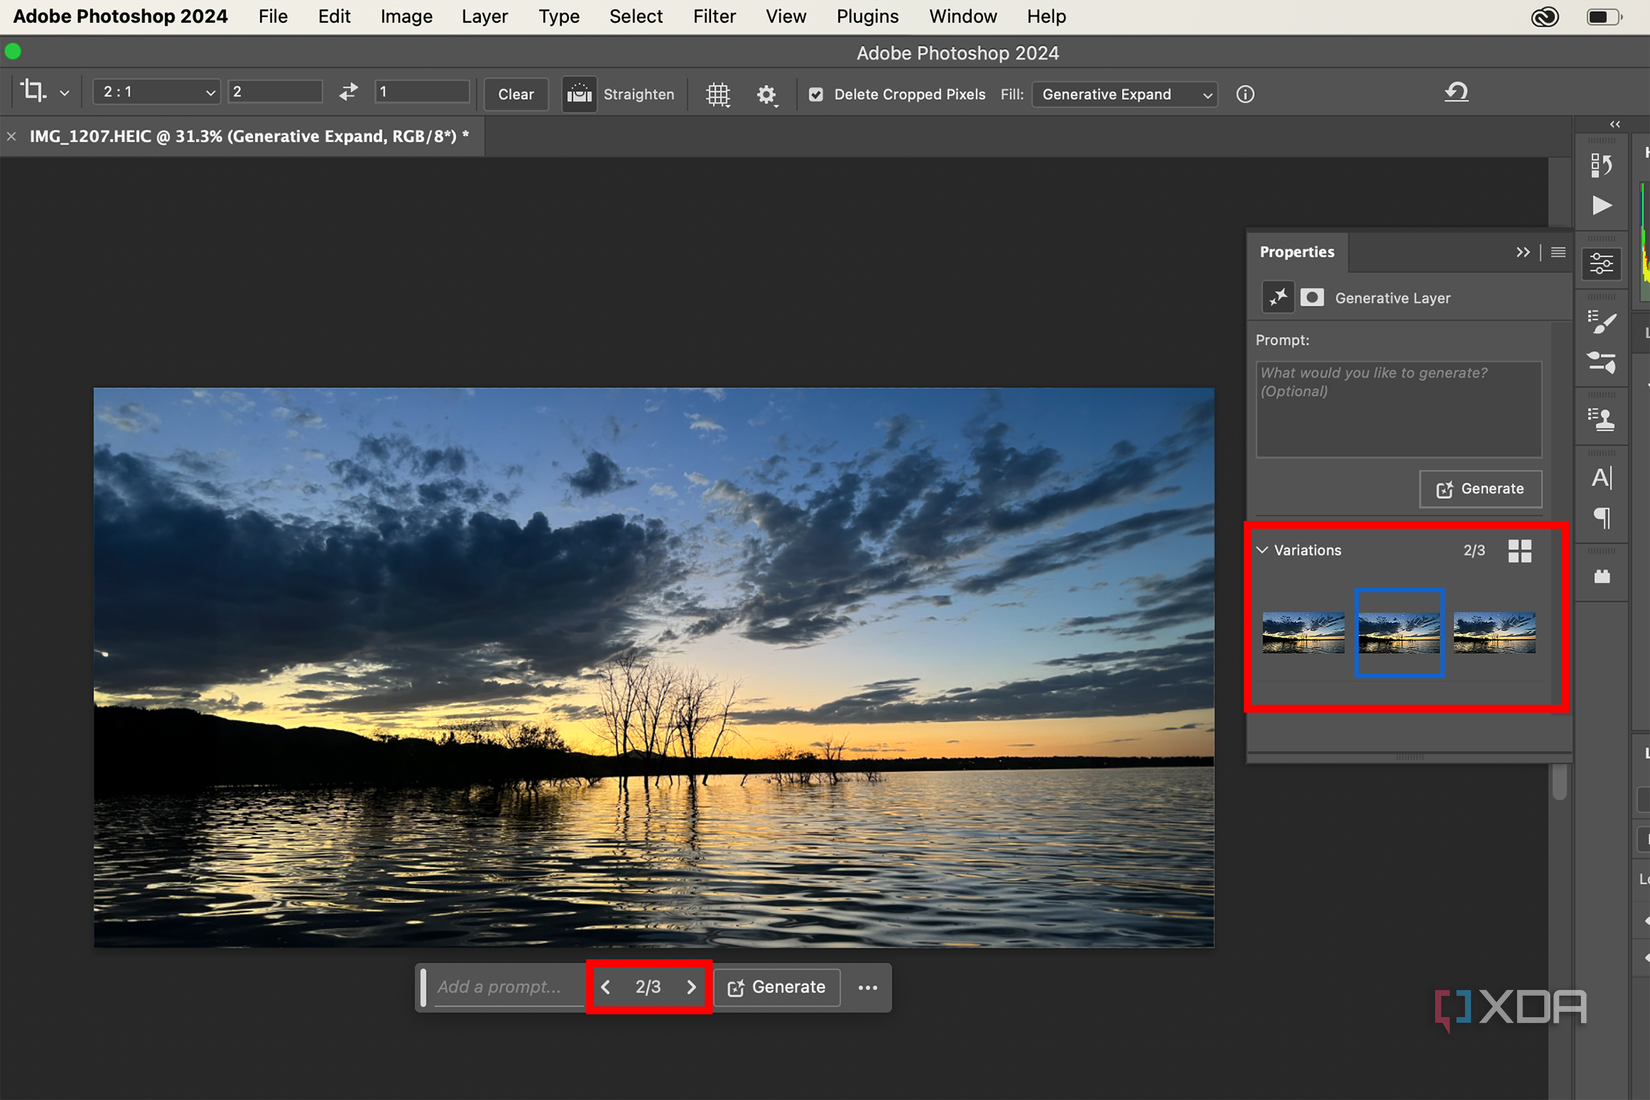
Task: Click the Clear button
Action: [515, 94]
